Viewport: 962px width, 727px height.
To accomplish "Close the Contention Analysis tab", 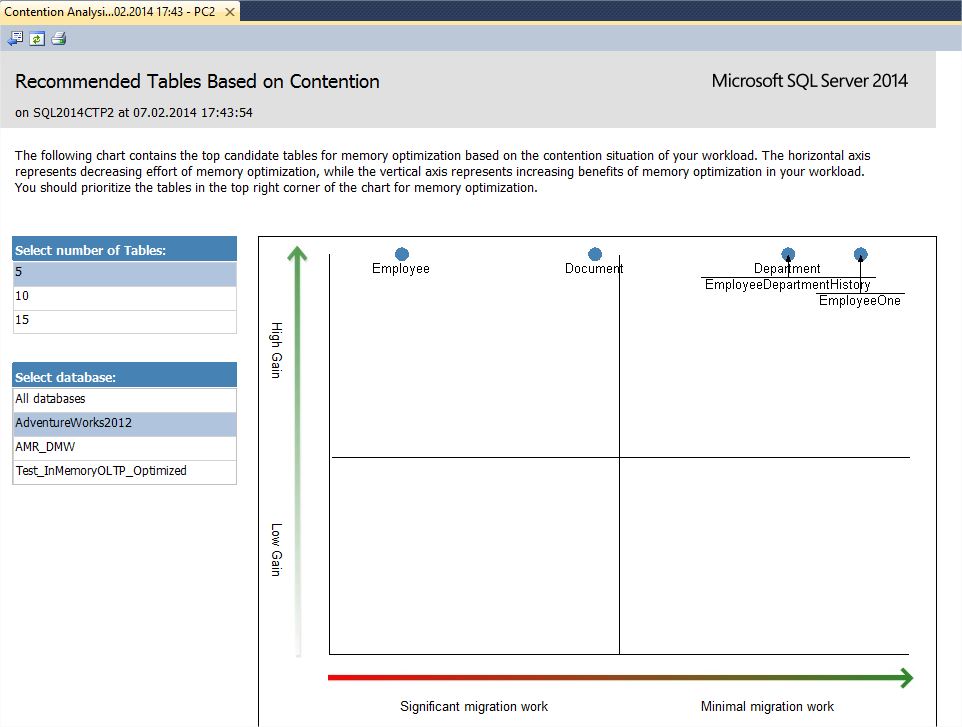I will pos(229,12).
